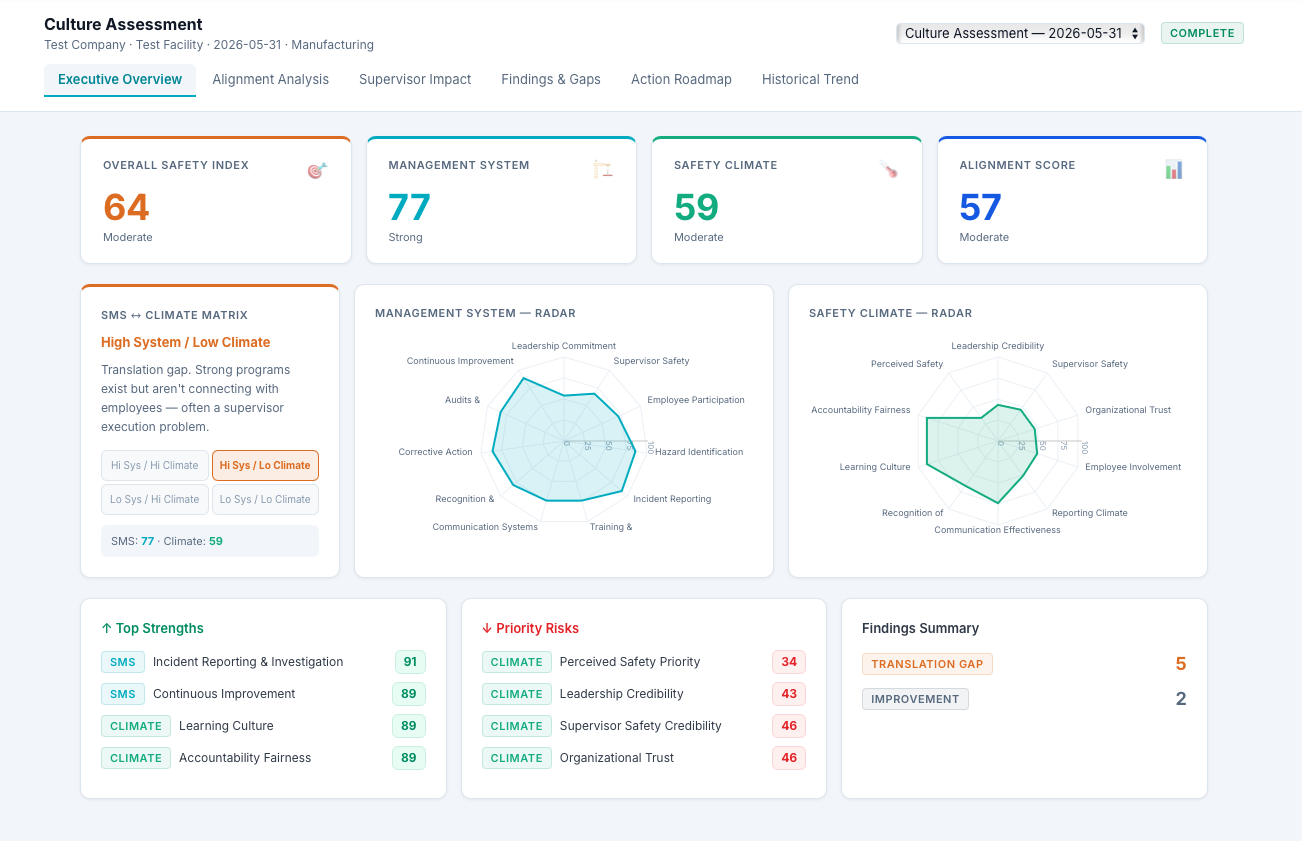Screen dimensions: 1302x841
Task: Open the Supervisor Impact tab
Action: pyautogui.click(x=415, y=79)
